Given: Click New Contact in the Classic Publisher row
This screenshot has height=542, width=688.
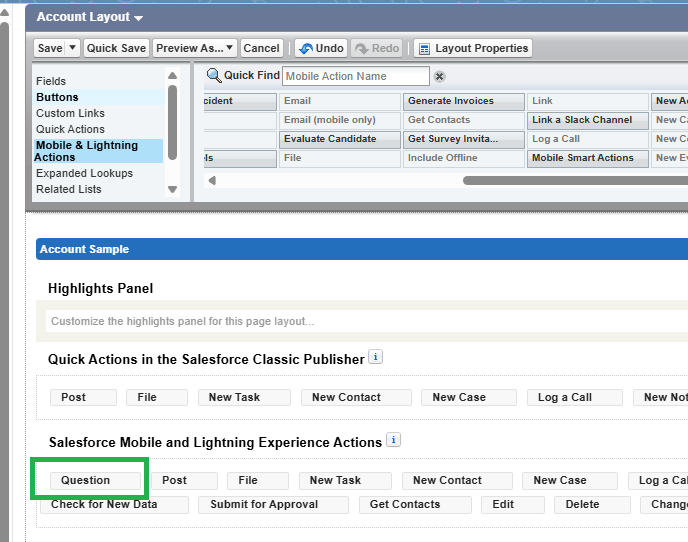Looking at the screenshot, I should (356, 397).
